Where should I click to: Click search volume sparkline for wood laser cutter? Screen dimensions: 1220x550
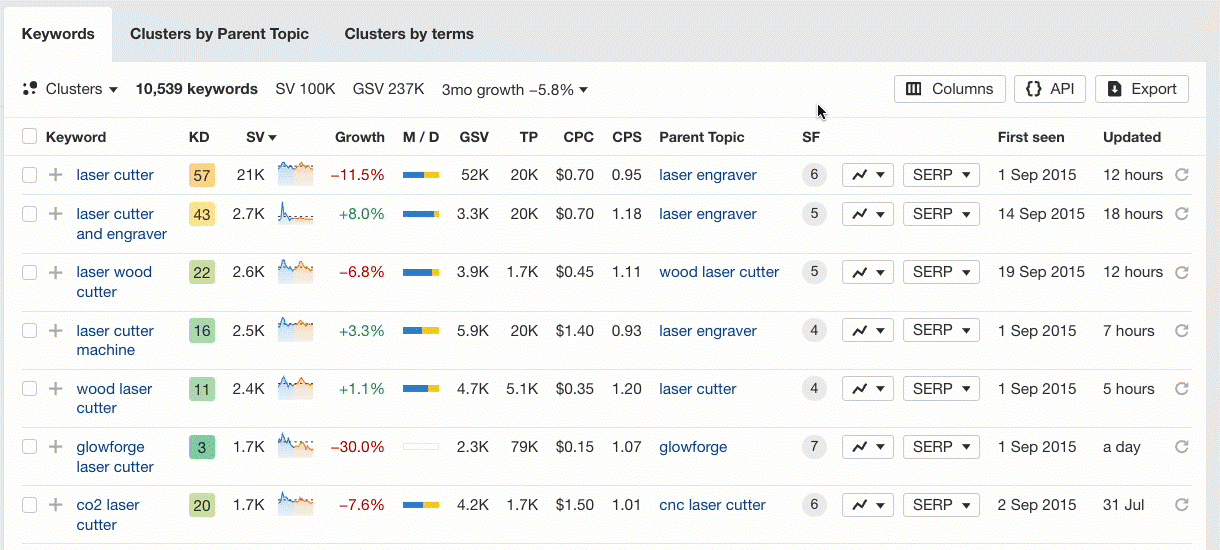[x=295, y=388]
